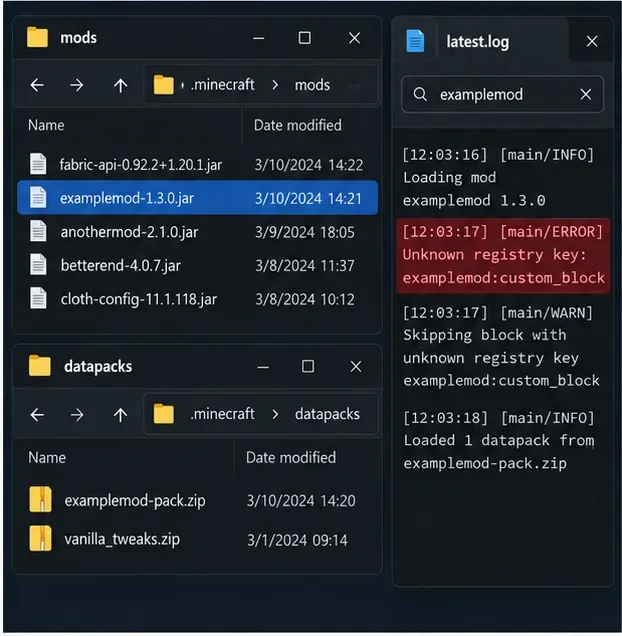622x636 pixels.
Task: Maximize the datapacks window
Action: click(x=308, y=367)
